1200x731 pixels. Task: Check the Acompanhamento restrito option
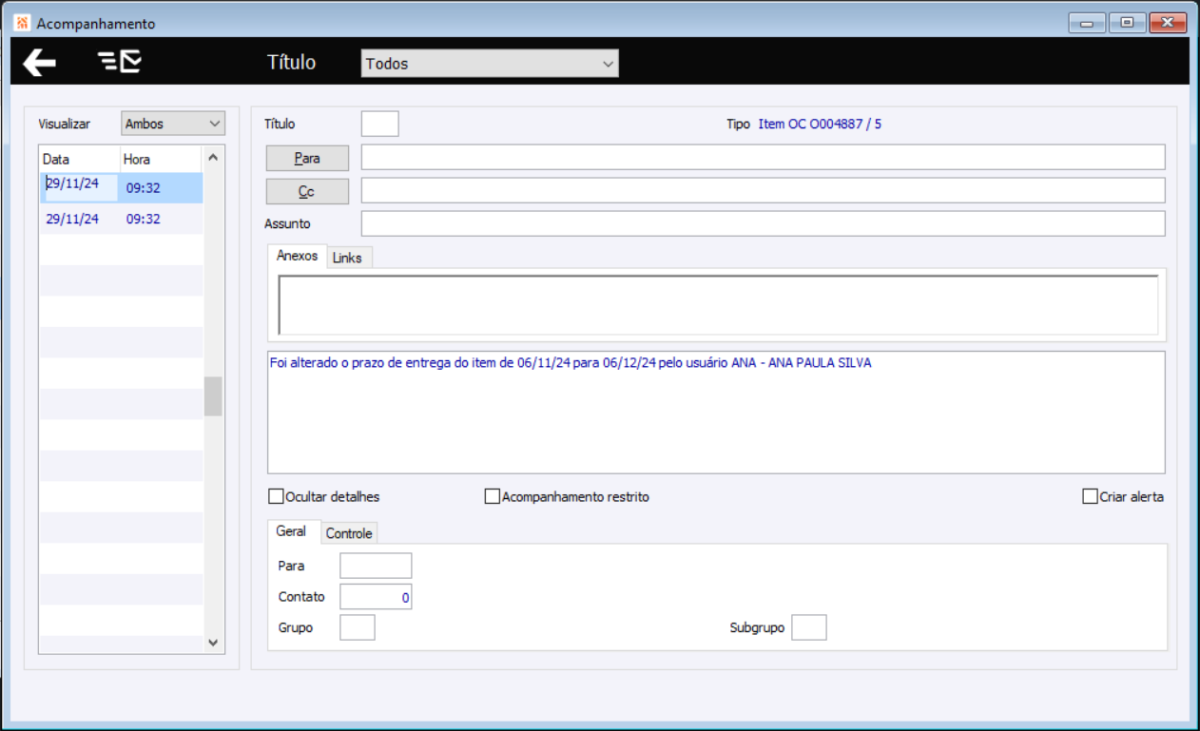491,496
